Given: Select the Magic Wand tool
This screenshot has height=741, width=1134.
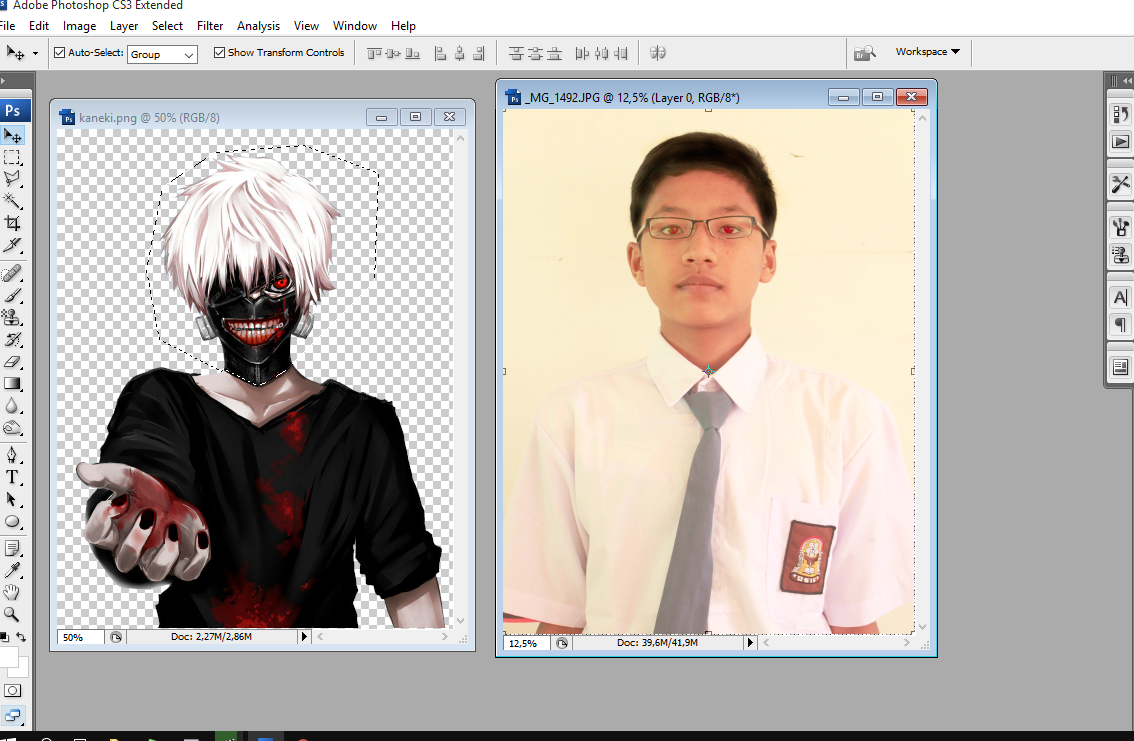Looking at the screenshot, I should click(x=12, y=201).
